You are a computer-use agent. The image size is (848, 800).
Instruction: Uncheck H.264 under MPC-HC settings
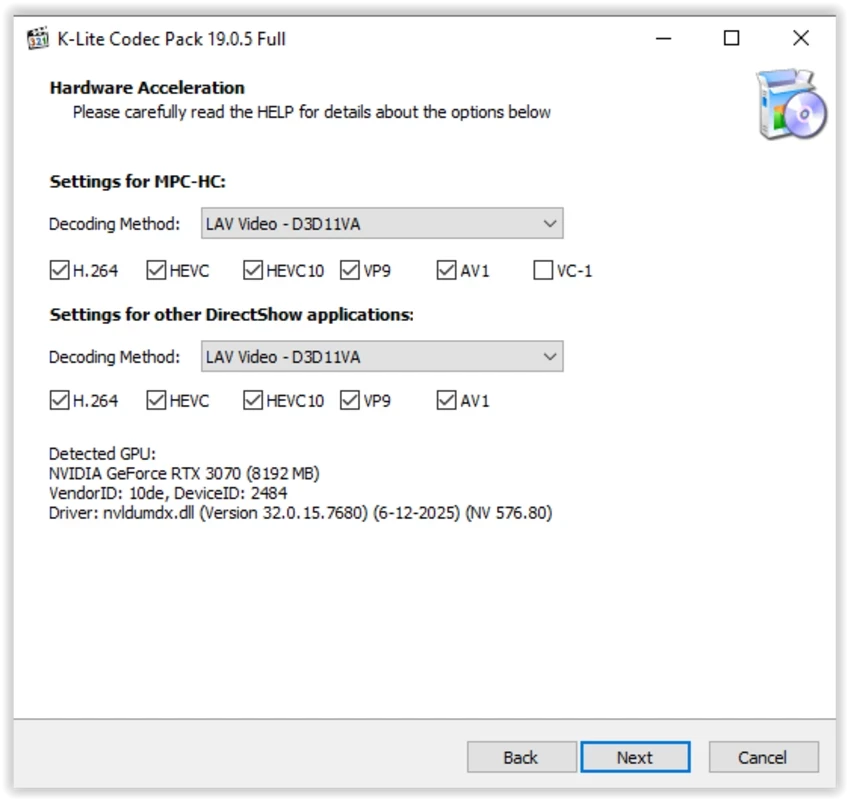pyautogui.click(x=59, y=270)
